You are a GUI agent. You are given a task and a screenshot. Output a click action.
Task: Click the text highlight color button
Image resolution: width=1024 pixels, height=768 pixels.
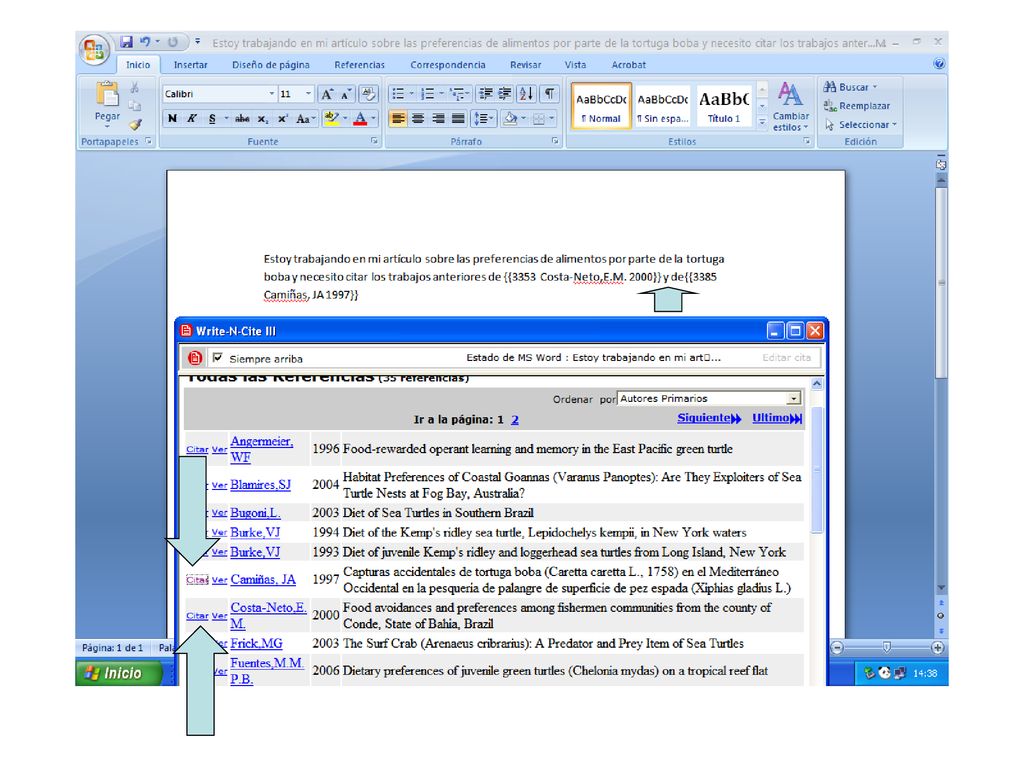click(331, 118)
